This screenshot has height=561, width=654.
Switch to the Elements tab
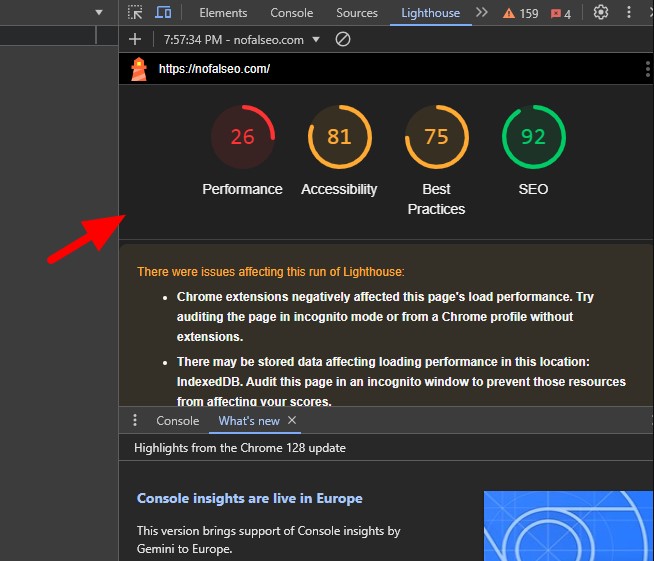[223, 13]
